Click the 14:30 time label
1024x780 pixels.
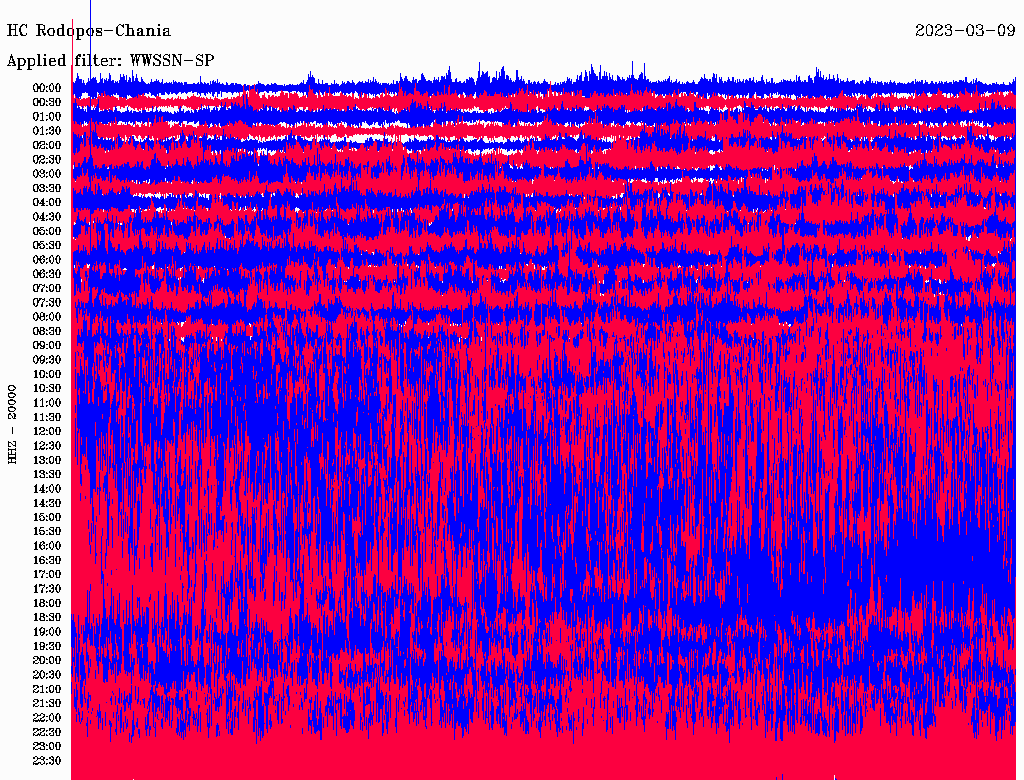[x=47, y=503]
